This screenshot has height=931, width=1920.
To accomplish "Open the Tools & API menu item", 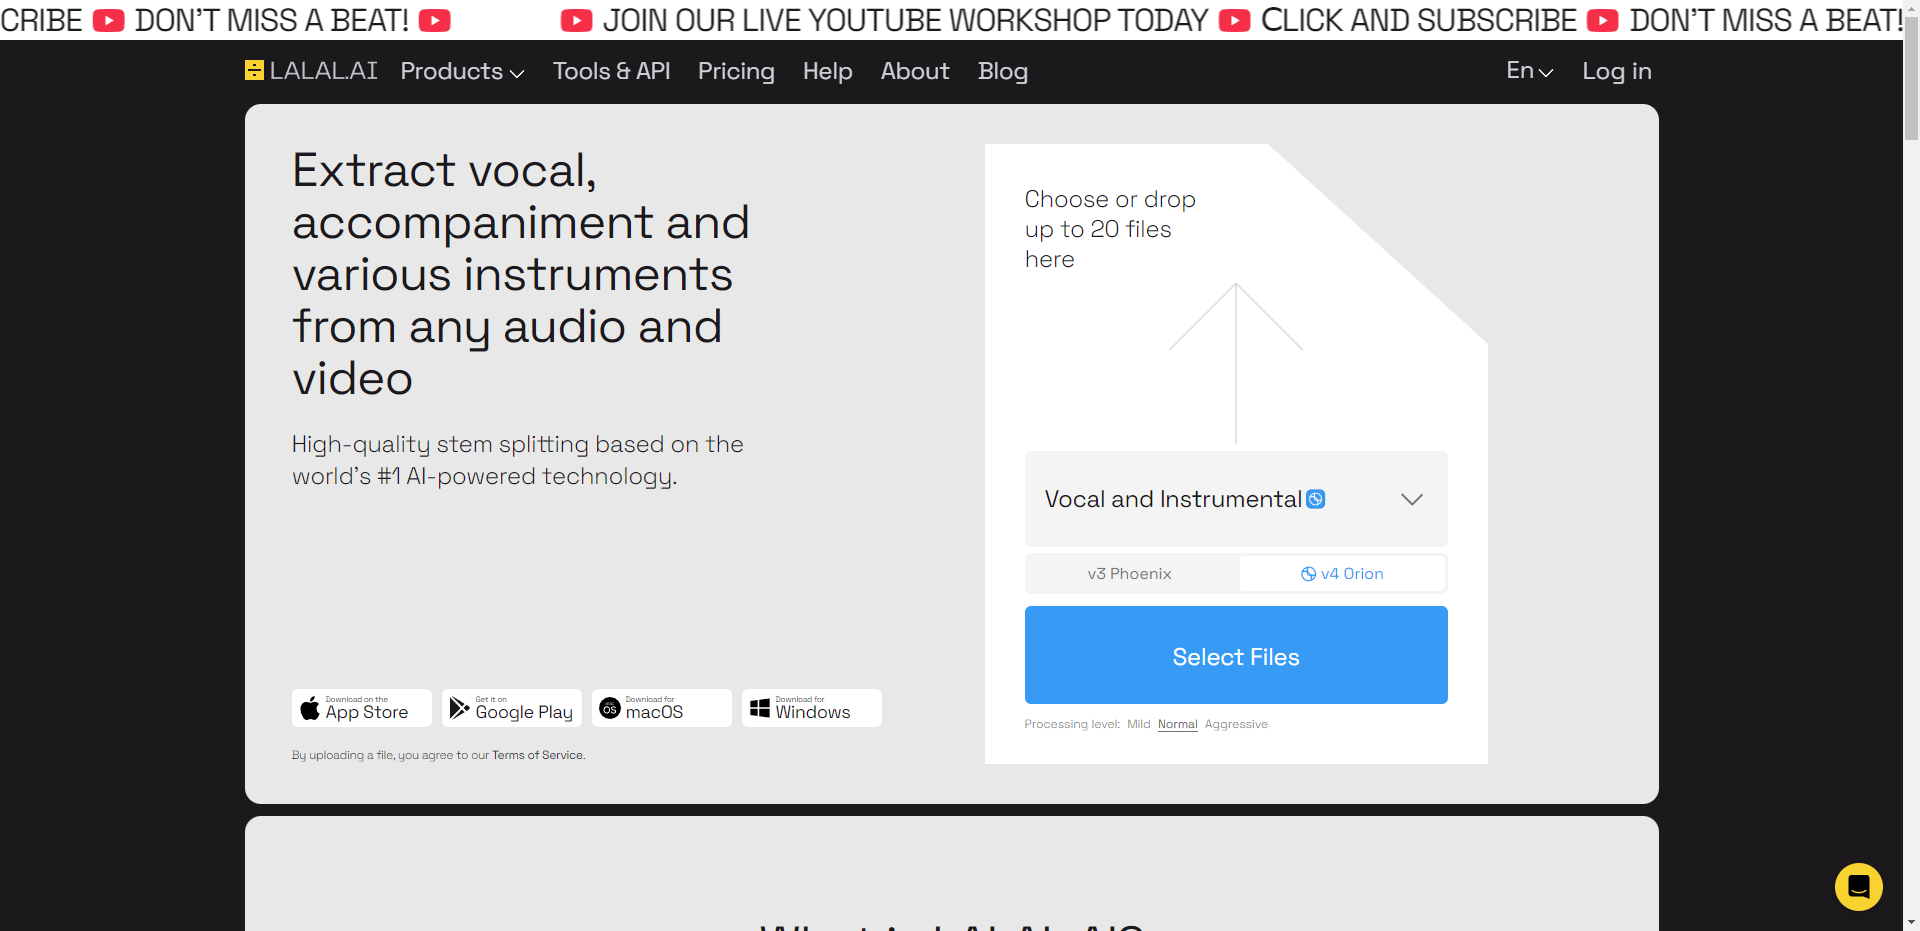I will click(611, 71).
